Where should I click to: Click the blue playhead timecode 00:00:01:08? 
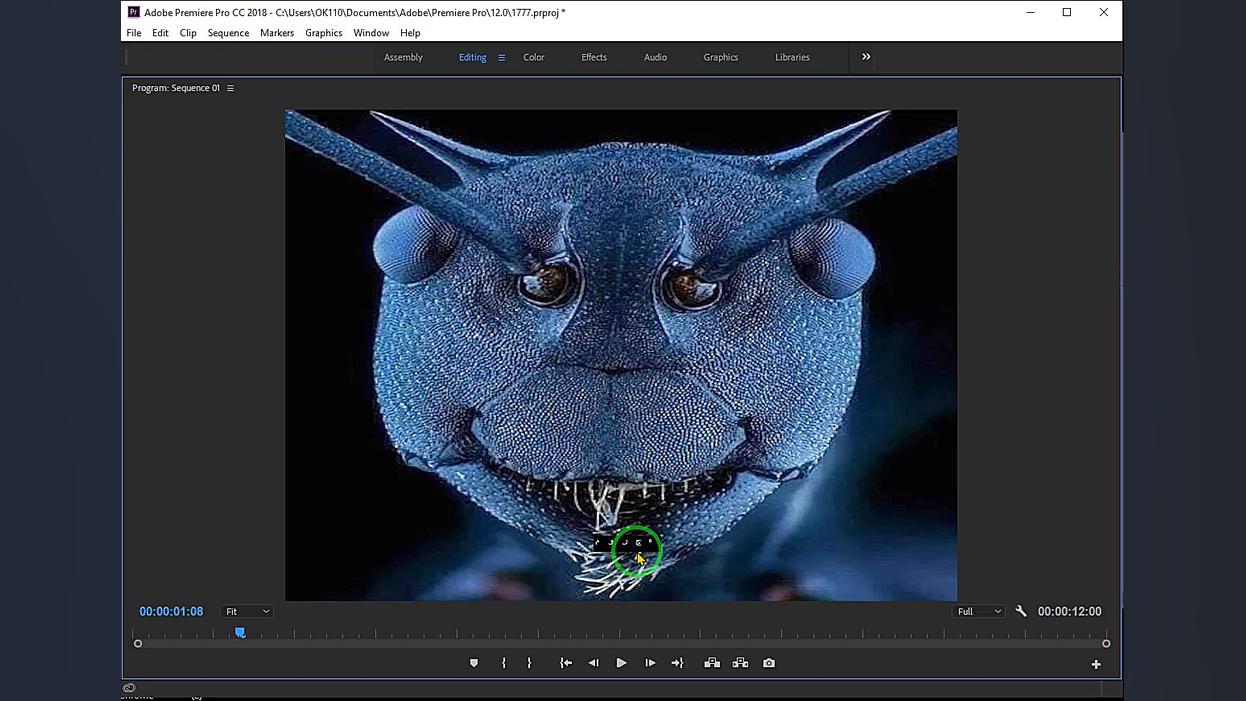[x=171, y=611]
